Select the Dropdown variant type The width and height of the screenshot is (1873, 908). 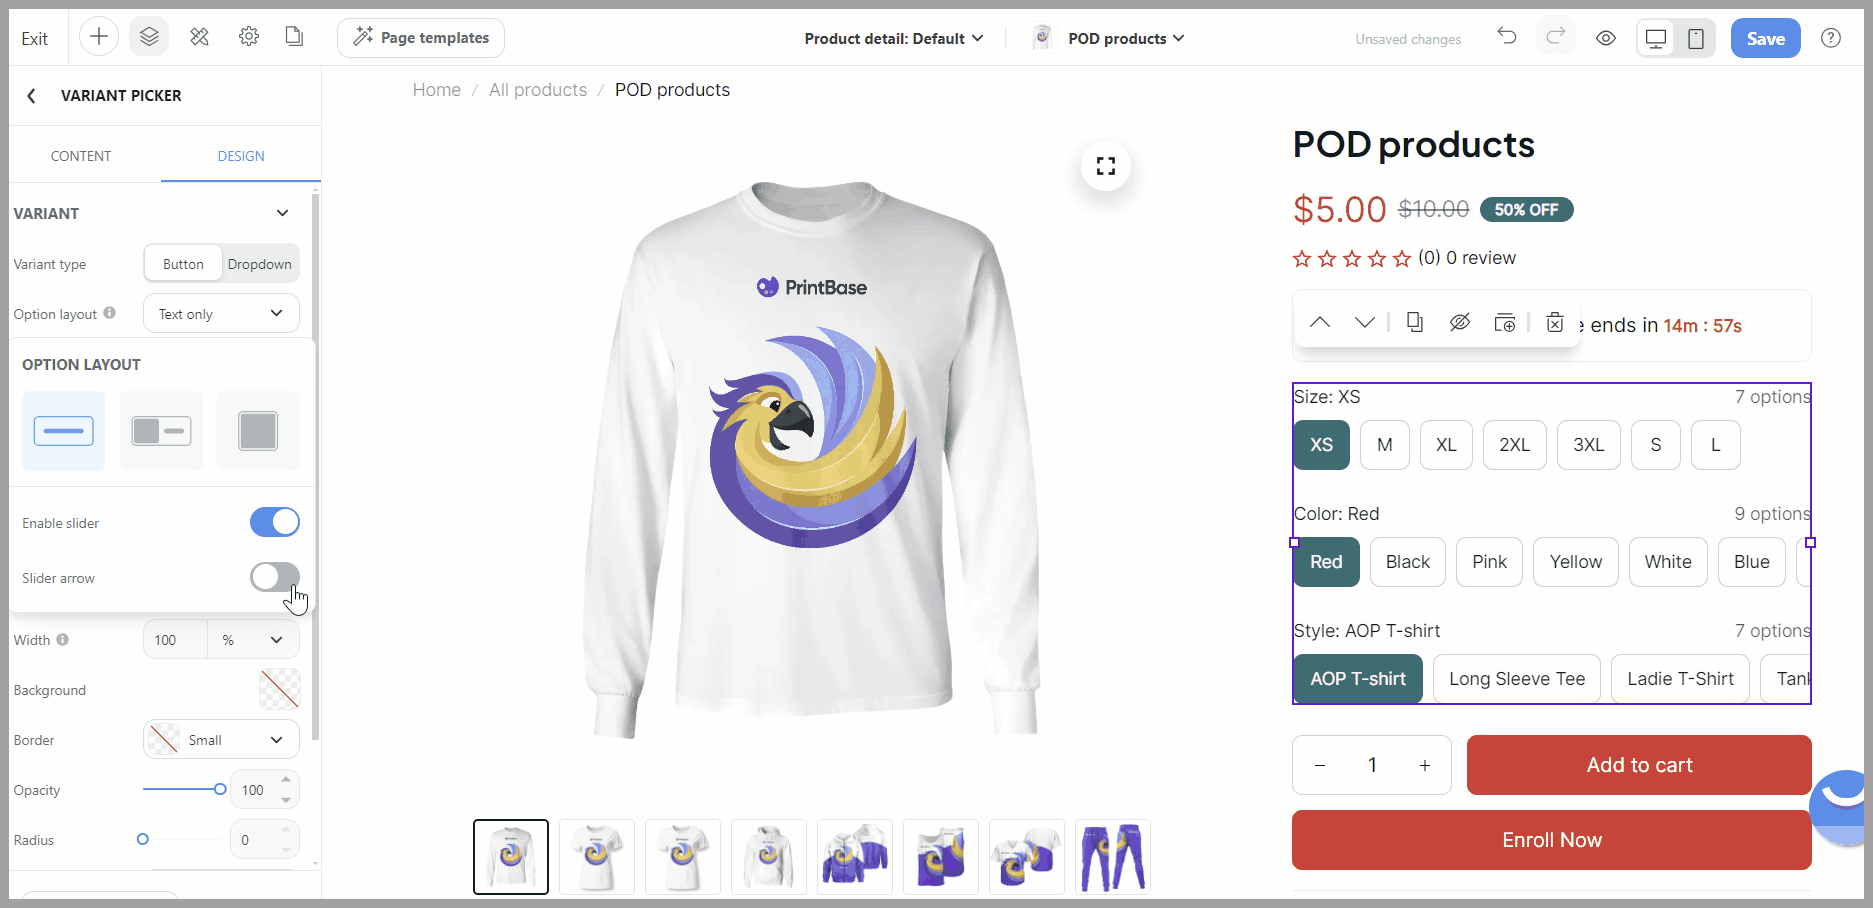[260, 264]
